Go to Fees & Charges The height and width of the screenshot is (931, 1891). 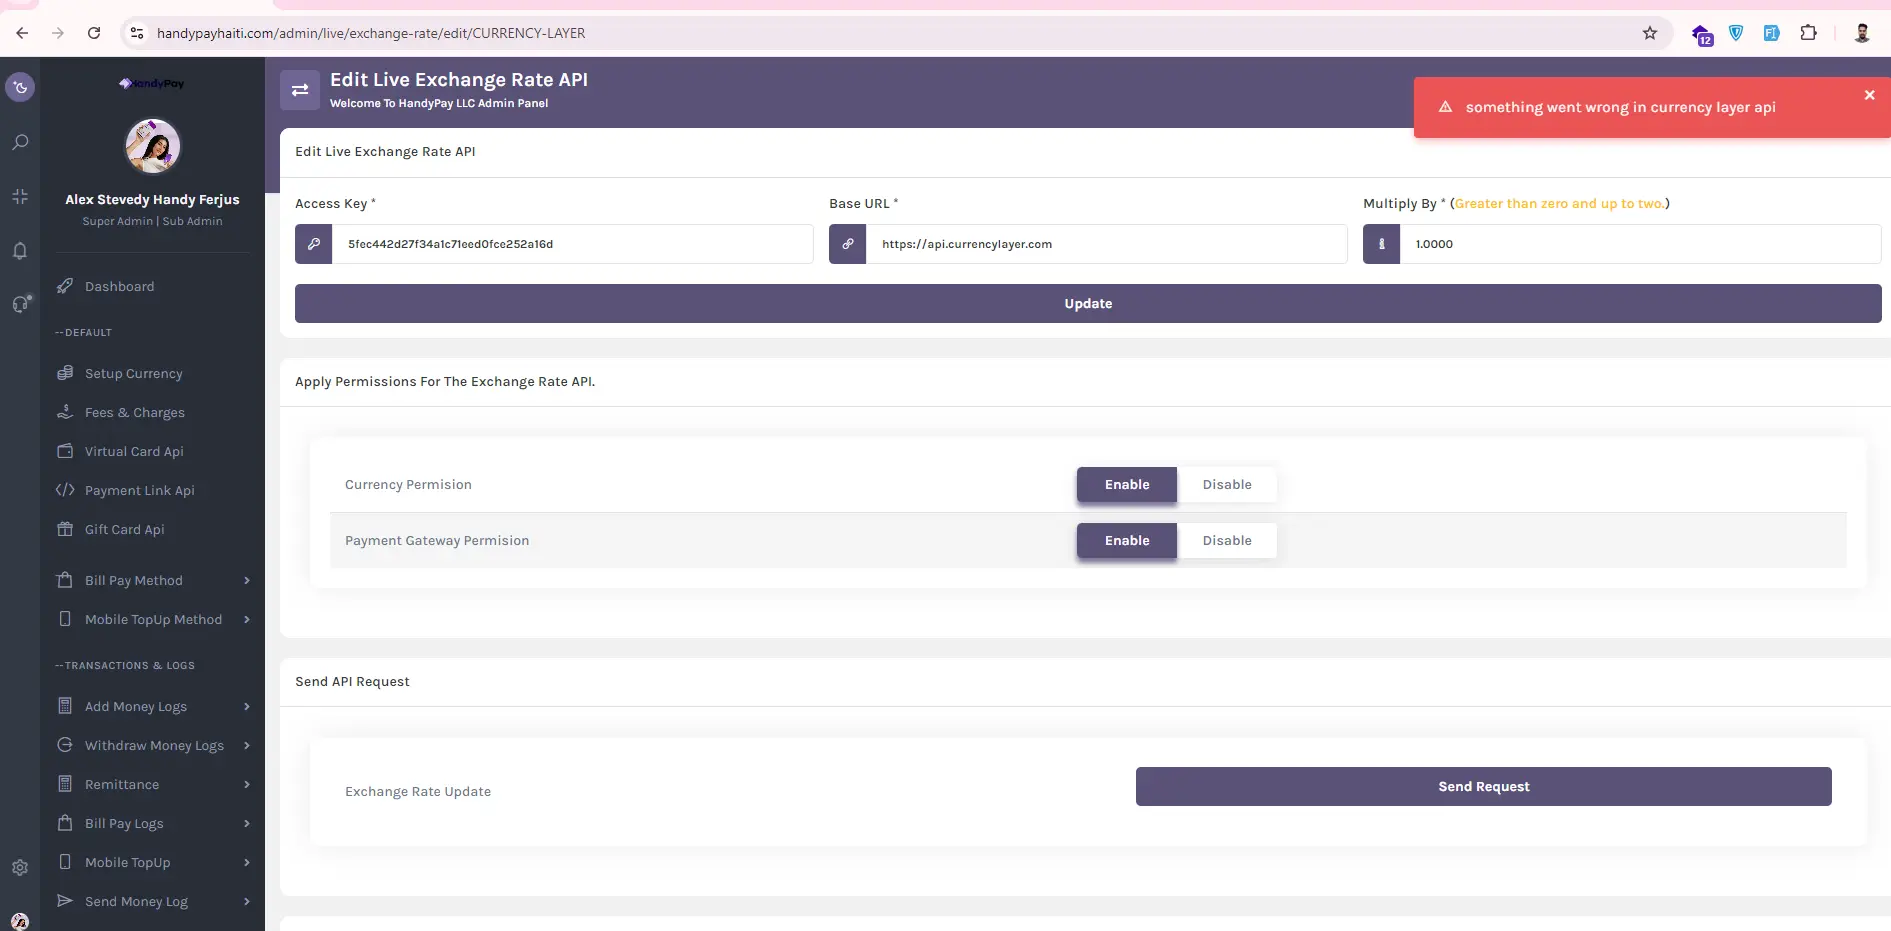click(x=134, y=413)
